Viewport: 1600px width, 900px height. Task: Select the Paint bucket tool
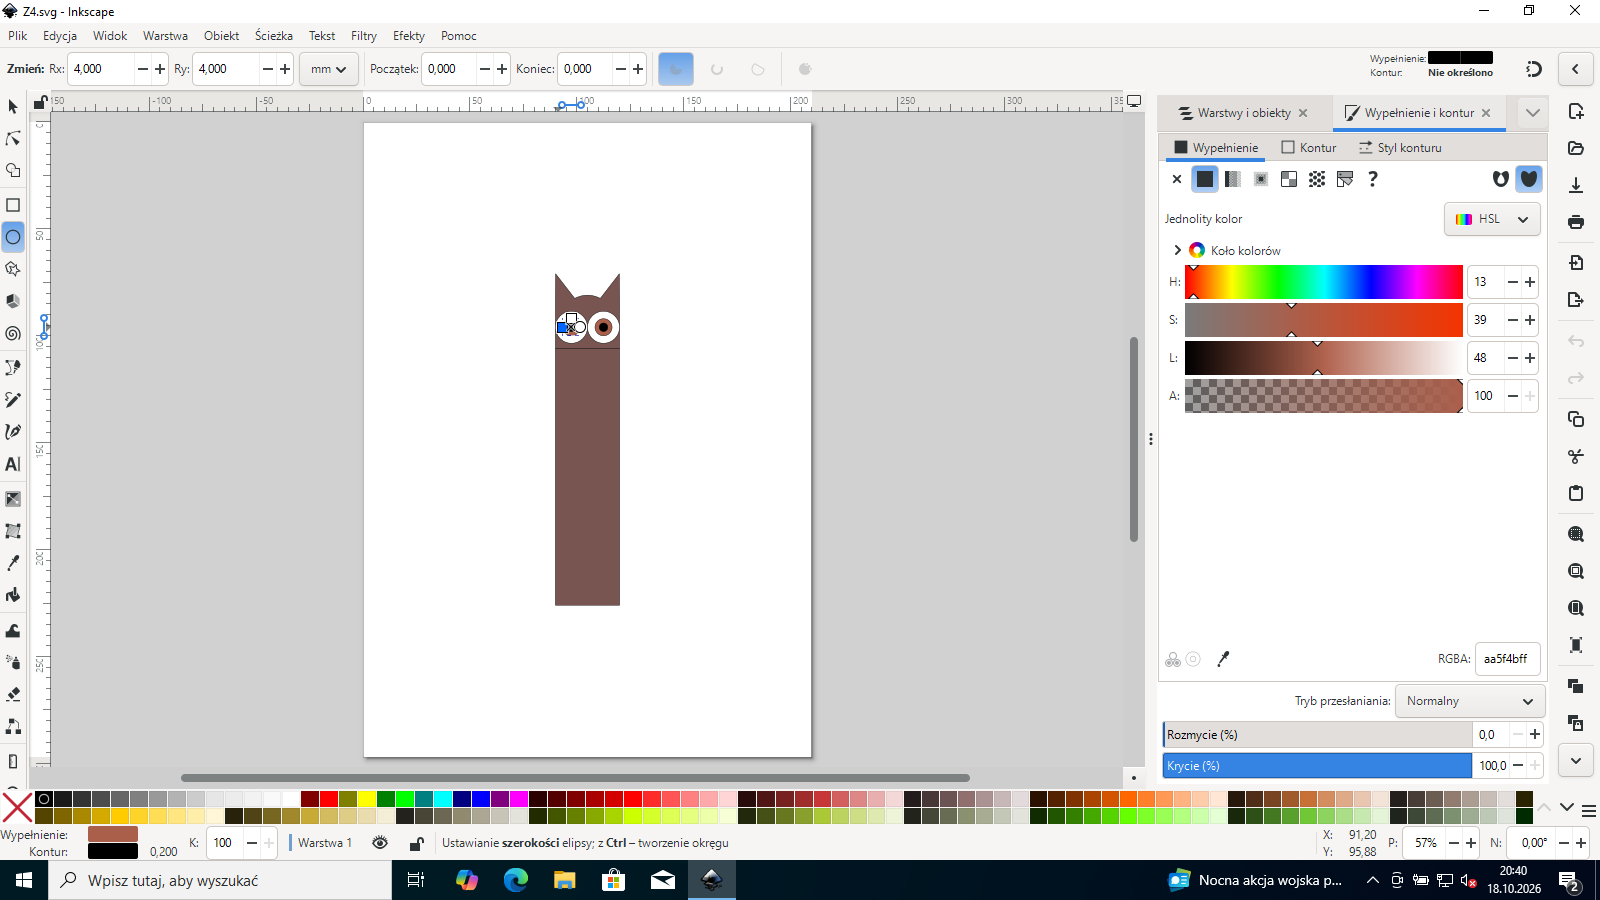point(13,595)
